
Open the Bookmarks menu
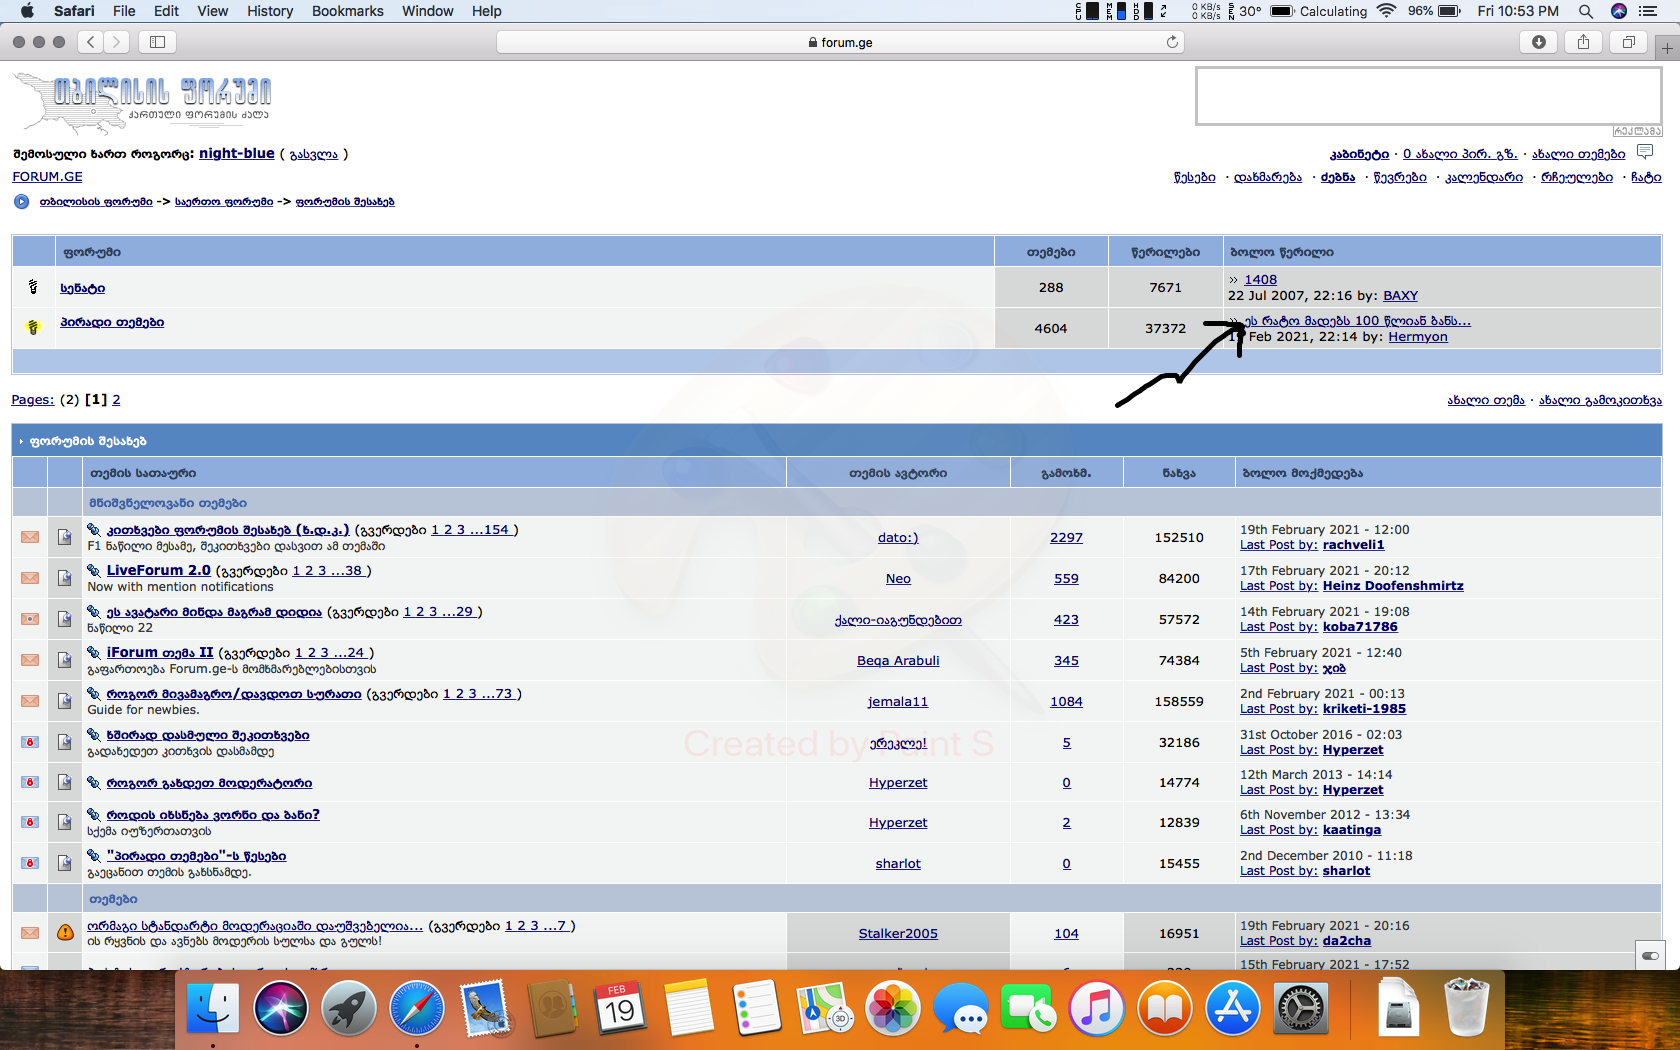point(347,11)
